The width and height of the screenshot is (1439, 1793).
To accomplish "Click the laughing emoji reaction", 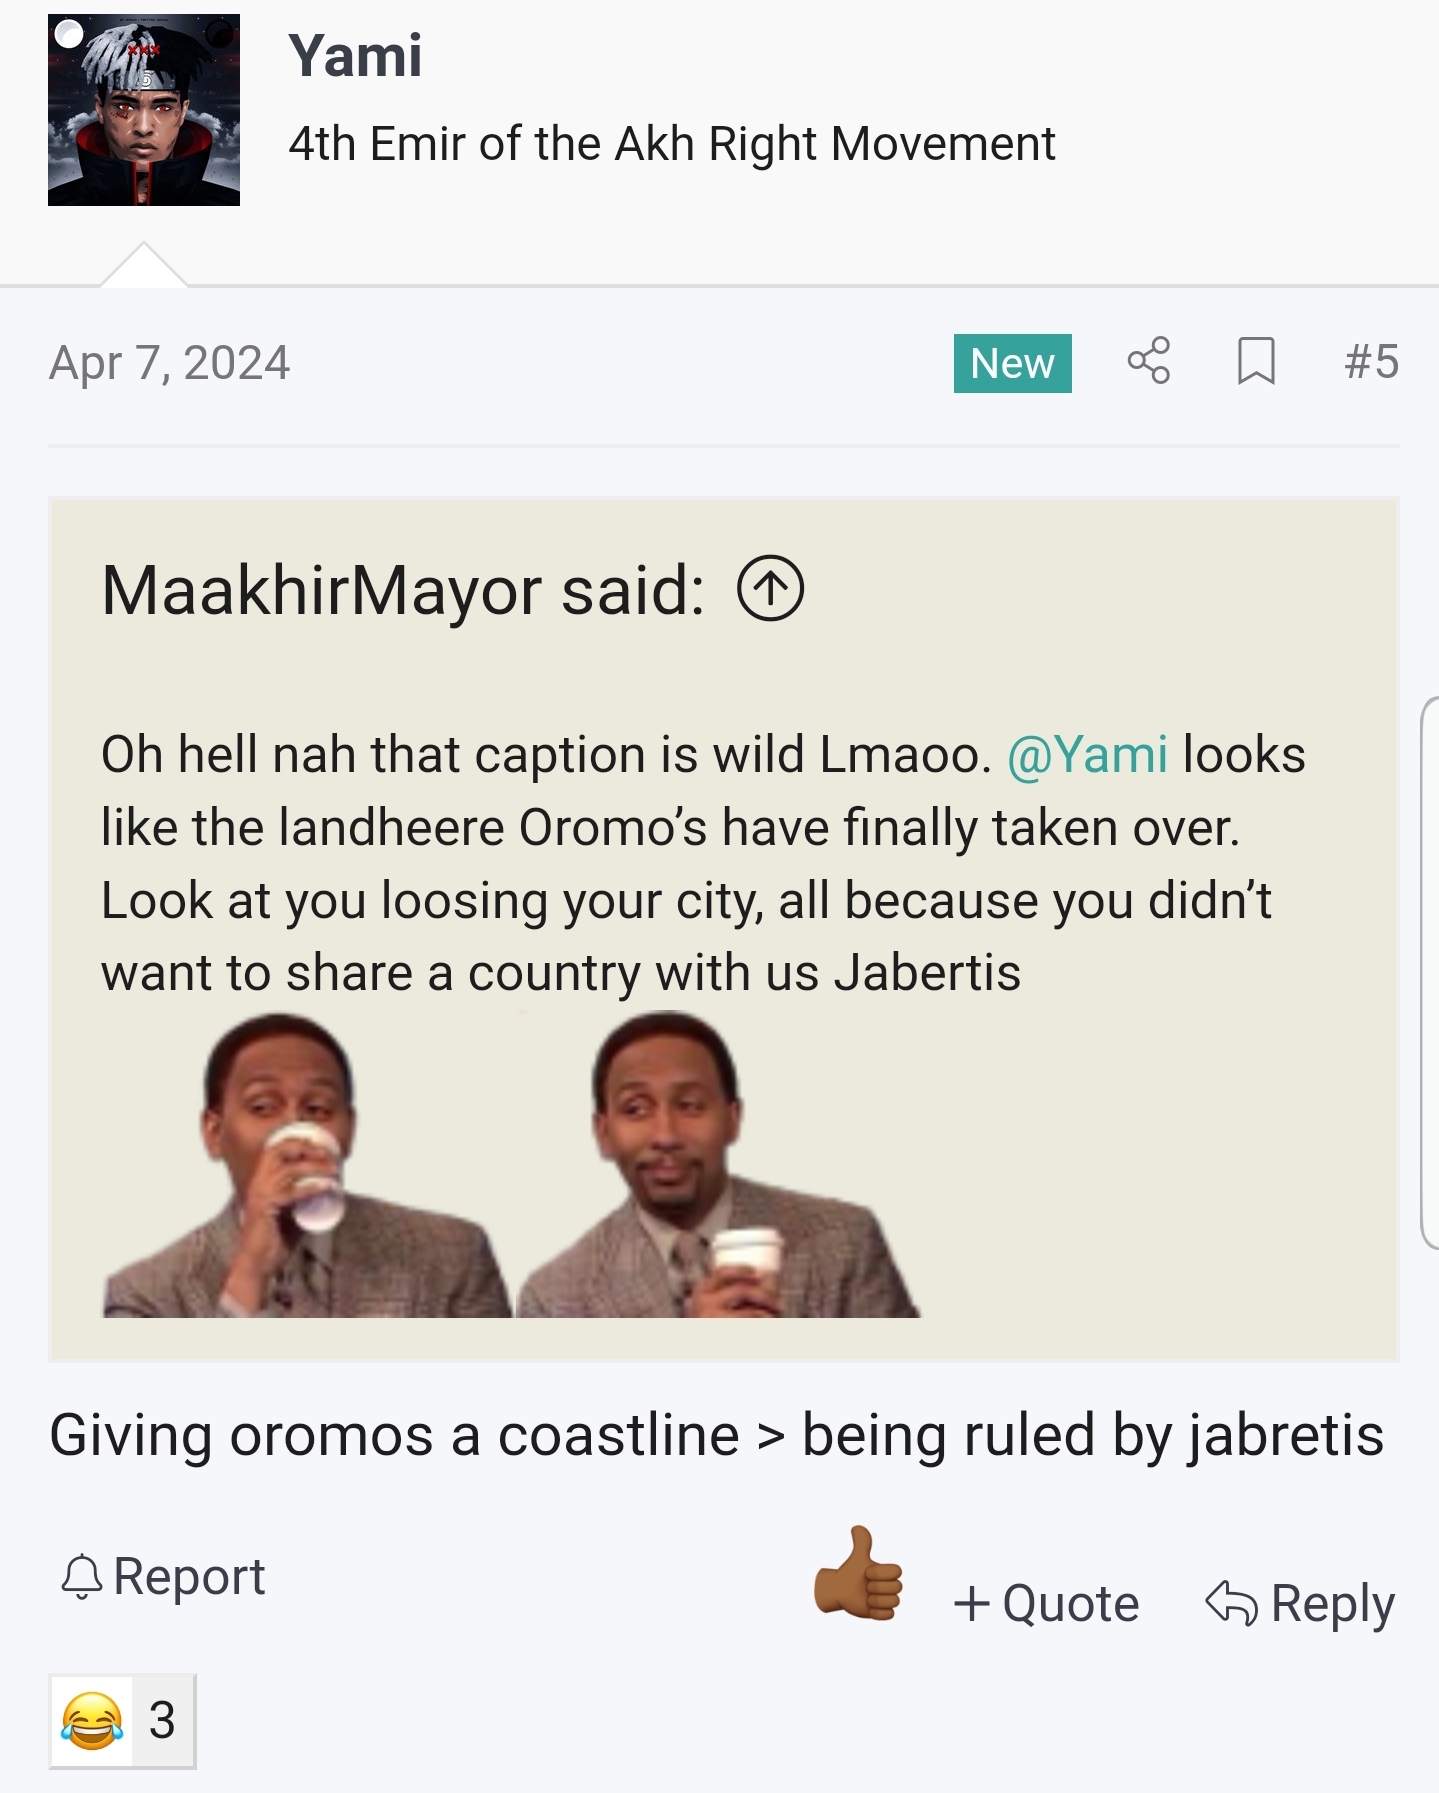I will click(92, 1720).
